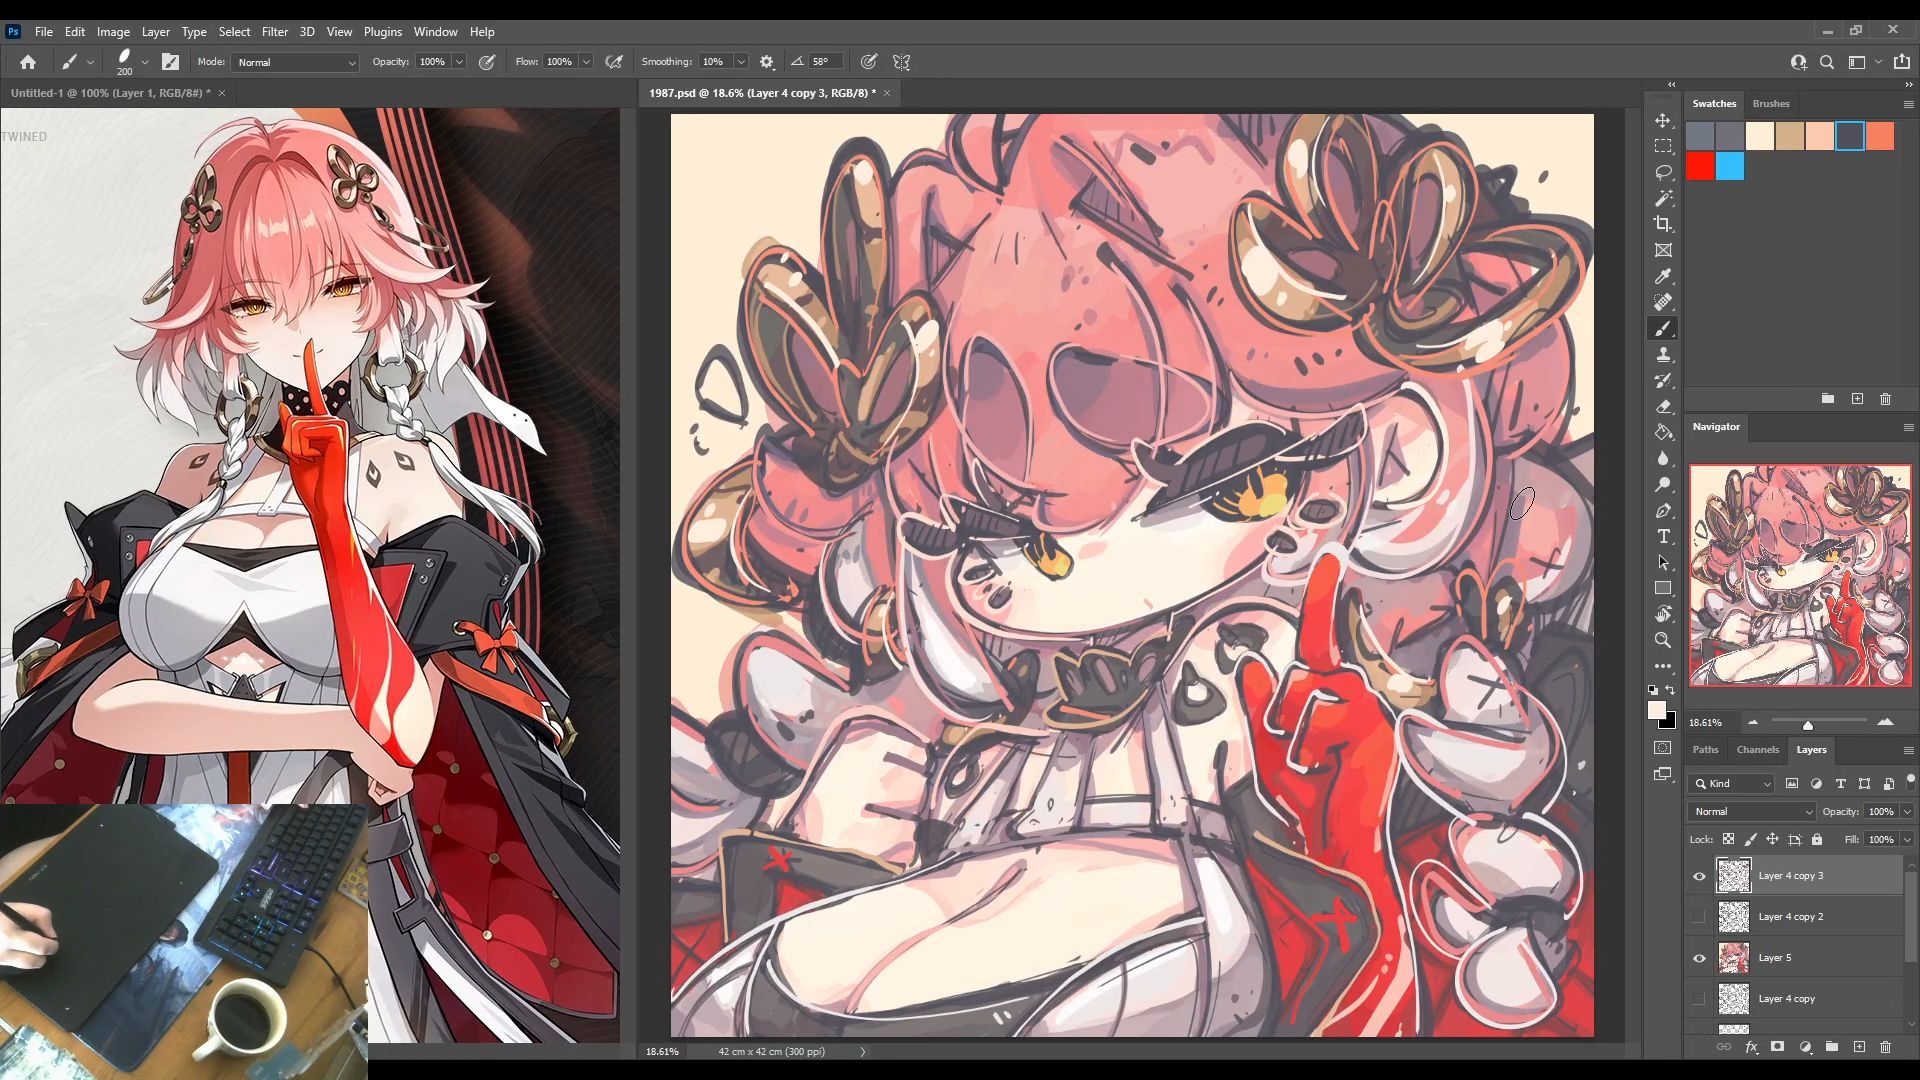Select the Move tool
This screenshot has height=1080, width=1920.
(1663, 121)
